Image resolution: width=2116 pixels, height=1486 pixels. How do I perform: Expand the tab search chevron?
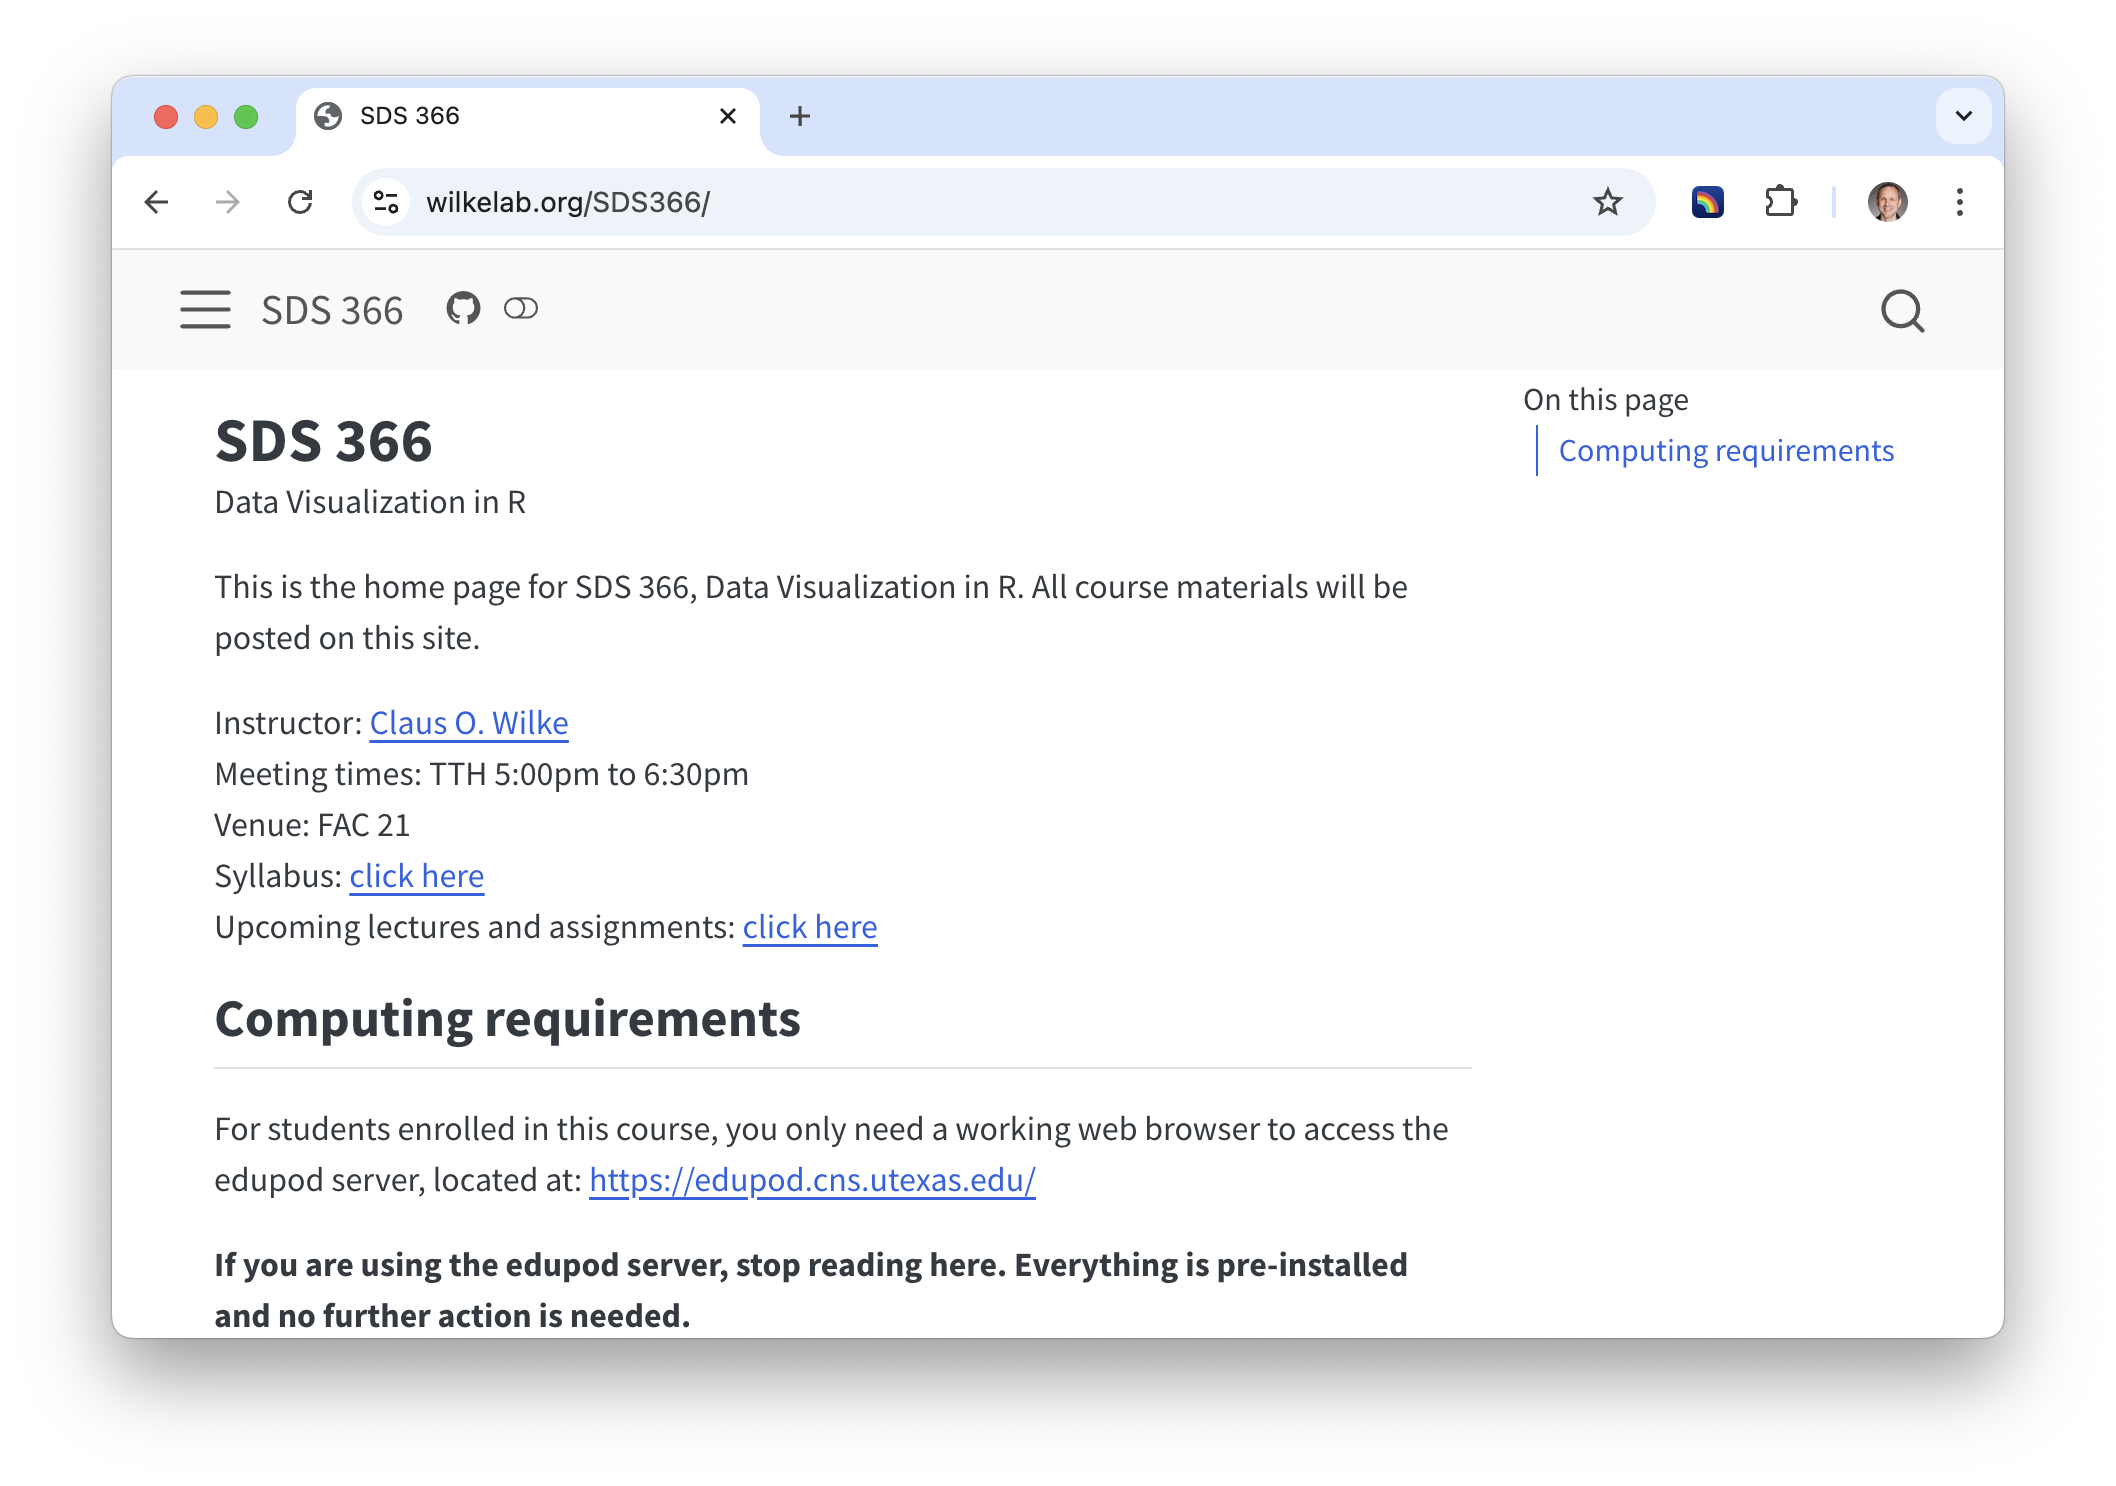tap(1963, 116)
